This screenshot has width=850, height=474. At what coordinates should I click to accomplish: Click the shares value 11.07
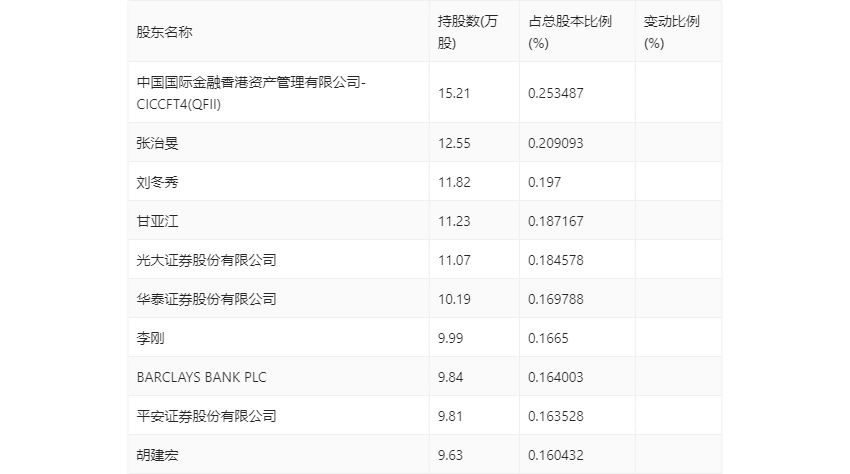[454, 260]
